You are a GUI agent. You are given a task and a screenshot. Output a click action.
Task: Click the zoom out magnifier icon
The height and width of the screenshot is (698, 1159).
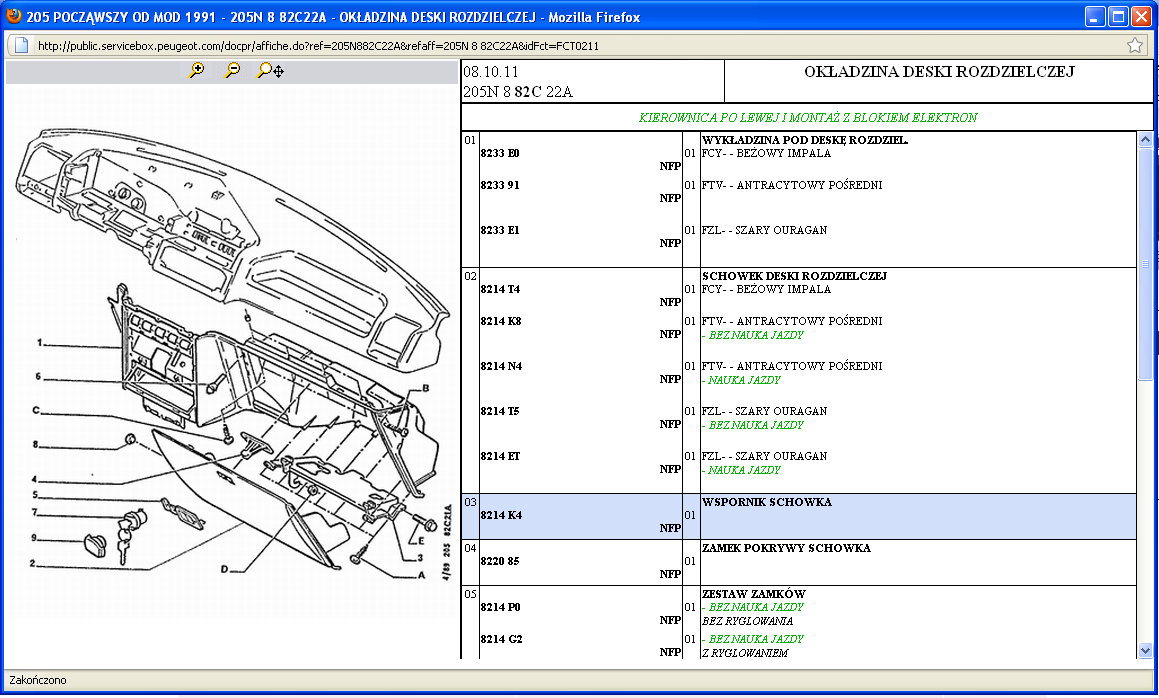pyautogui.click(x=232, y=71)
